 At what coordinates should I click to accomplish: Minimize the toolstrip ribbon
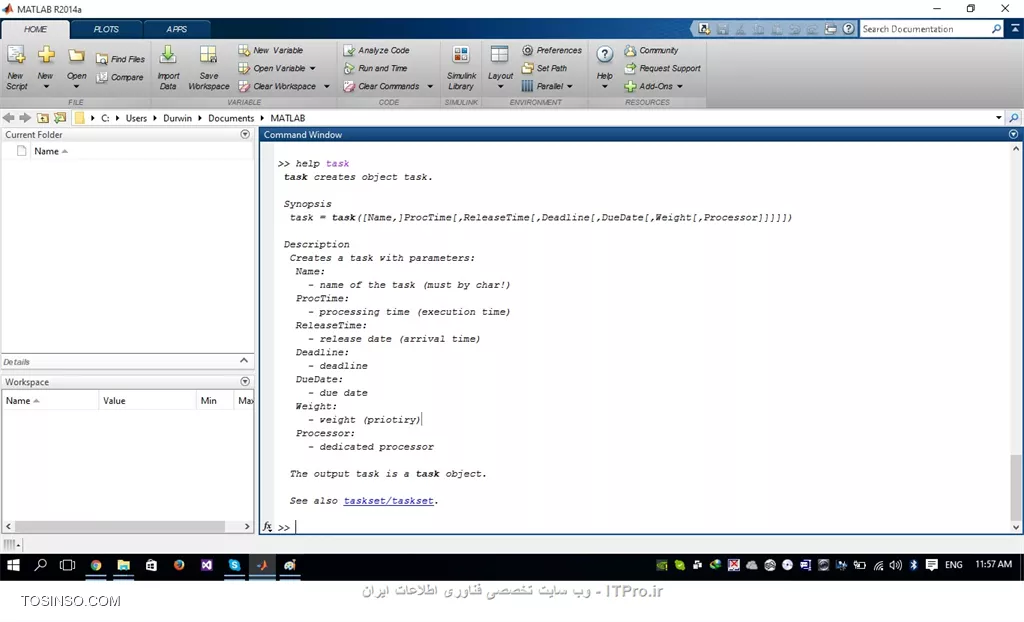1015,28
